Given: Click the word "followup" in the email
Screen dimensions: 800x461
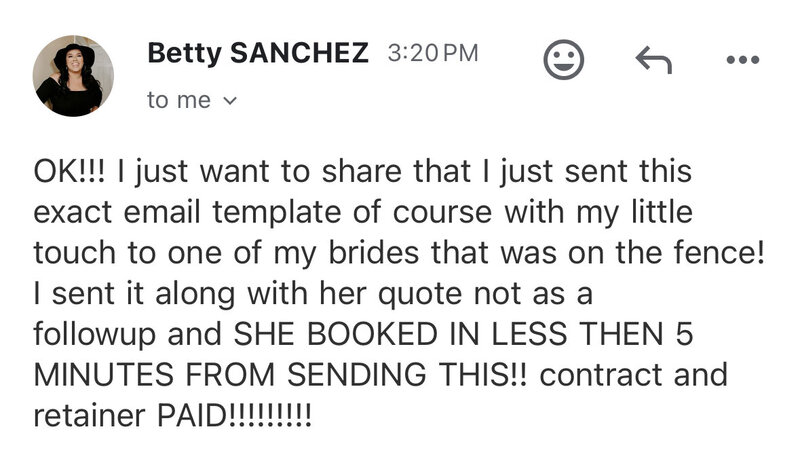Looking at the screenshot, I should 94,335.
